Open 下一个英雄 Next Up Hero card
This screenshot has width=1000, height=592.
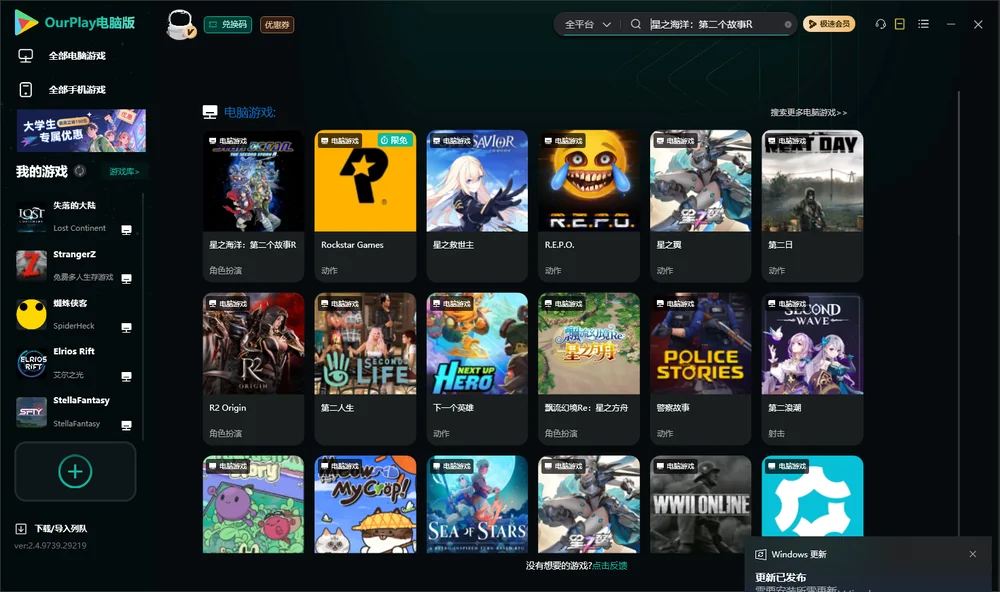click(477, 369)
